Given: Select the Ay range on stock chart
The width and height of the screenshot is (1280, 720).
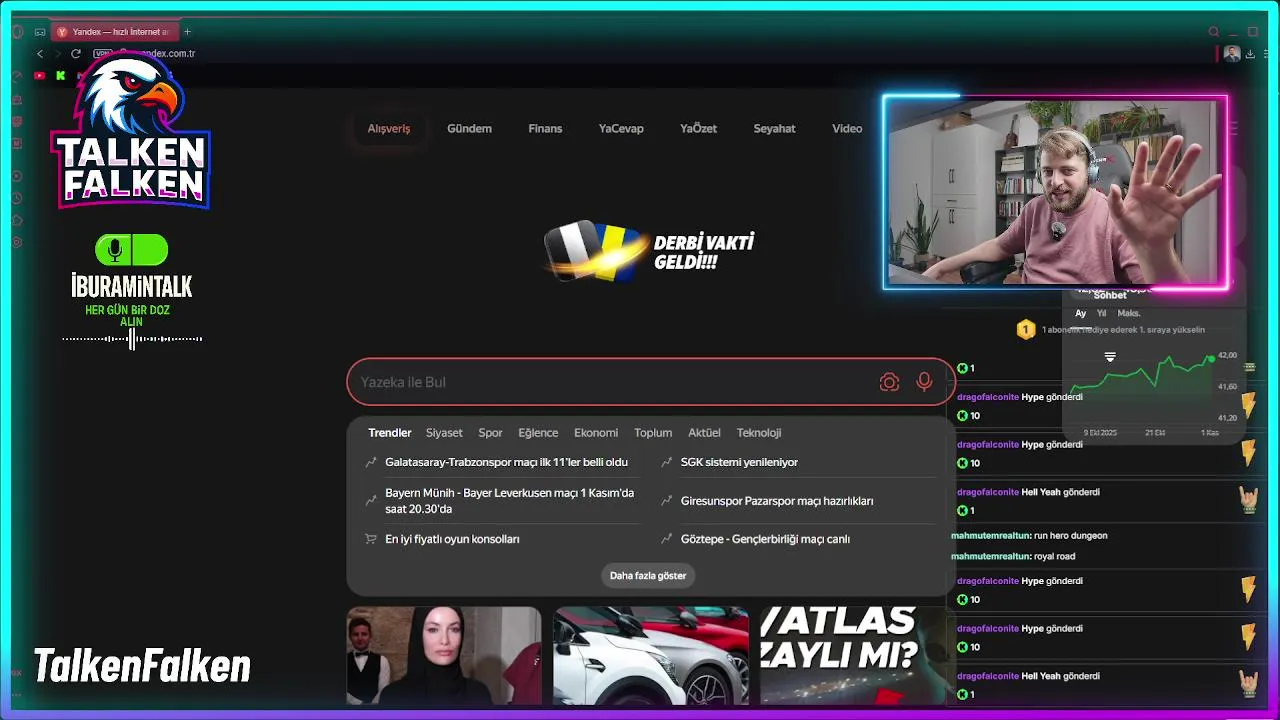Looking at the screenshot, I should (x=1080, y=313).
